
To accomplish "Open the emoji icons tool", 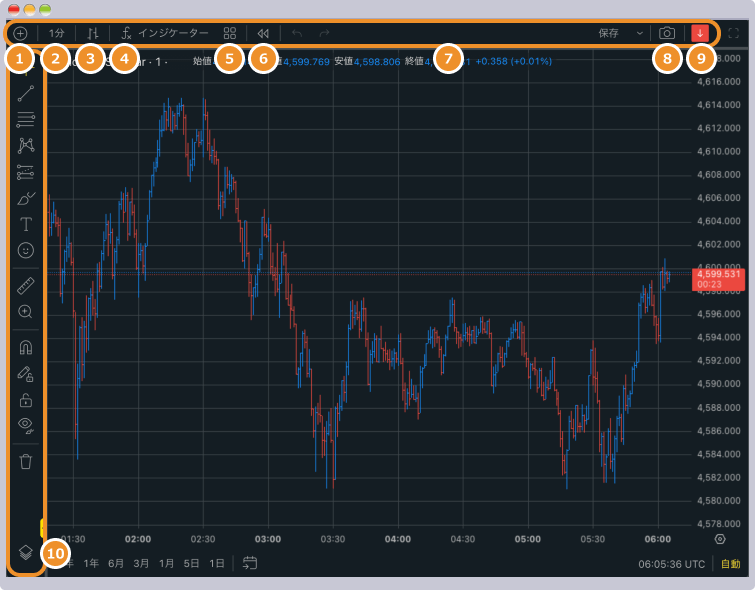I will (26, 250).
